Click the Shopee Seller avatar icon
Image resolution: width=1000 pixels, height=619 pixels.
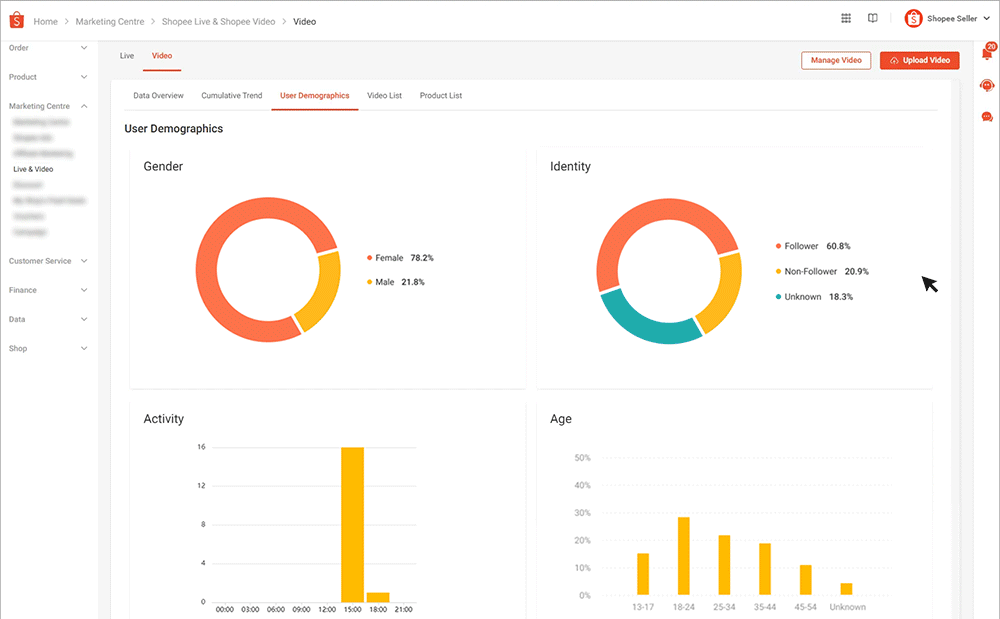(x=913, y=18)
